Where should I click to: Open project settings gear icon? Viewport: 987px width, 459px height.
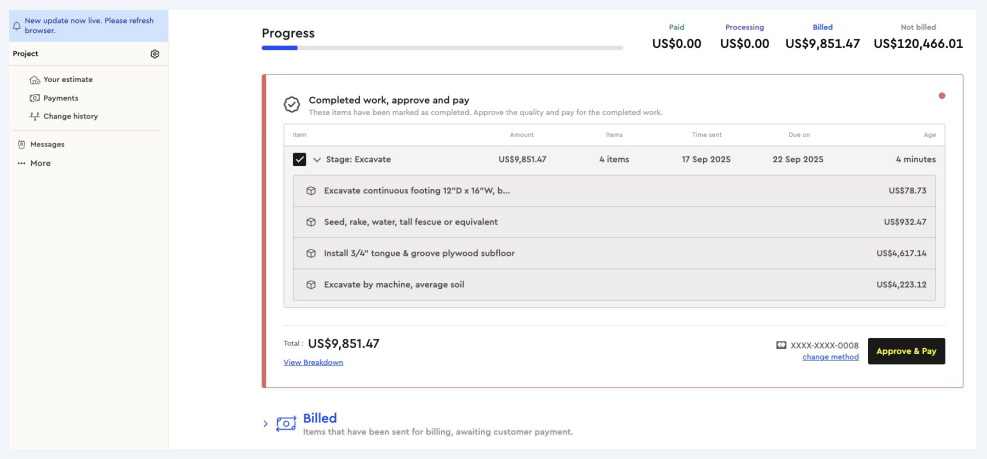coord(155,53)
